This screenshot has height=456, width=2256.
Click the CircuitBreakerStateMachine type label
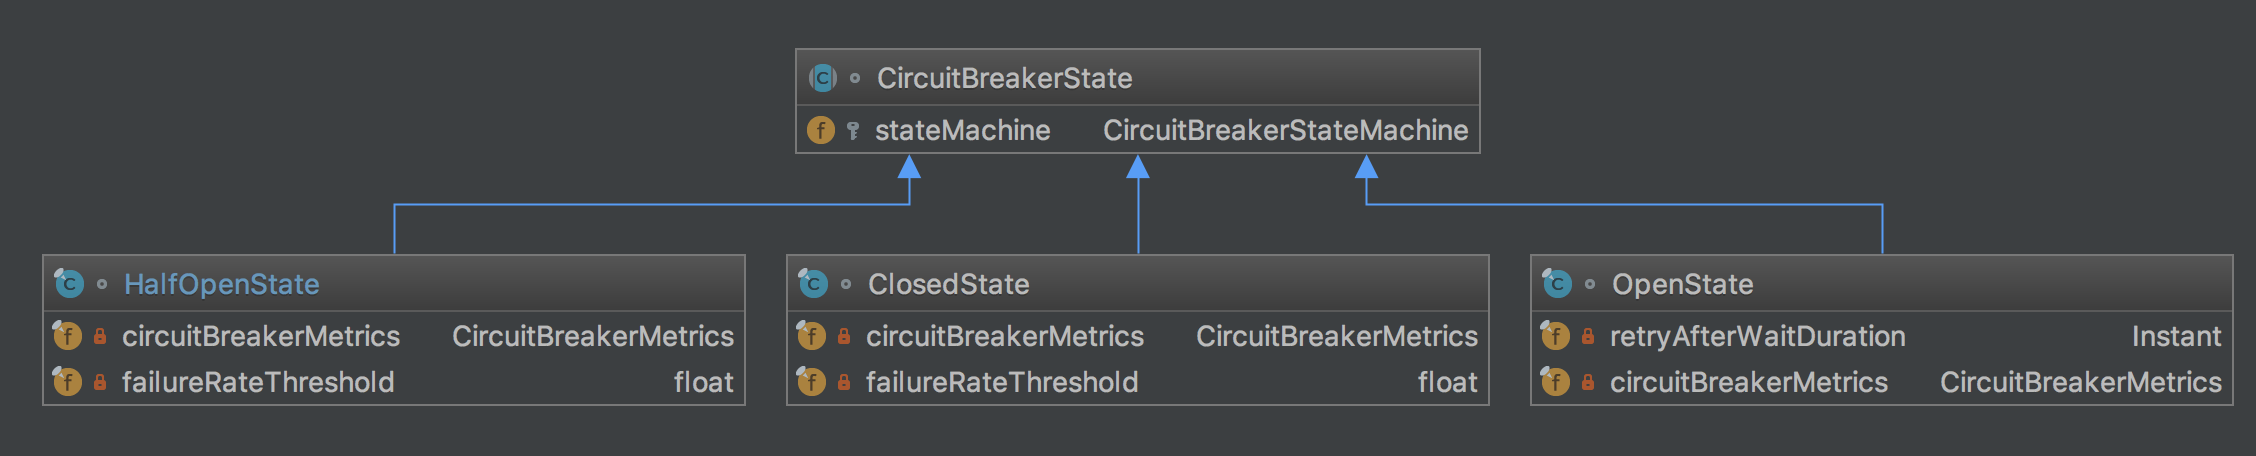1285,130
